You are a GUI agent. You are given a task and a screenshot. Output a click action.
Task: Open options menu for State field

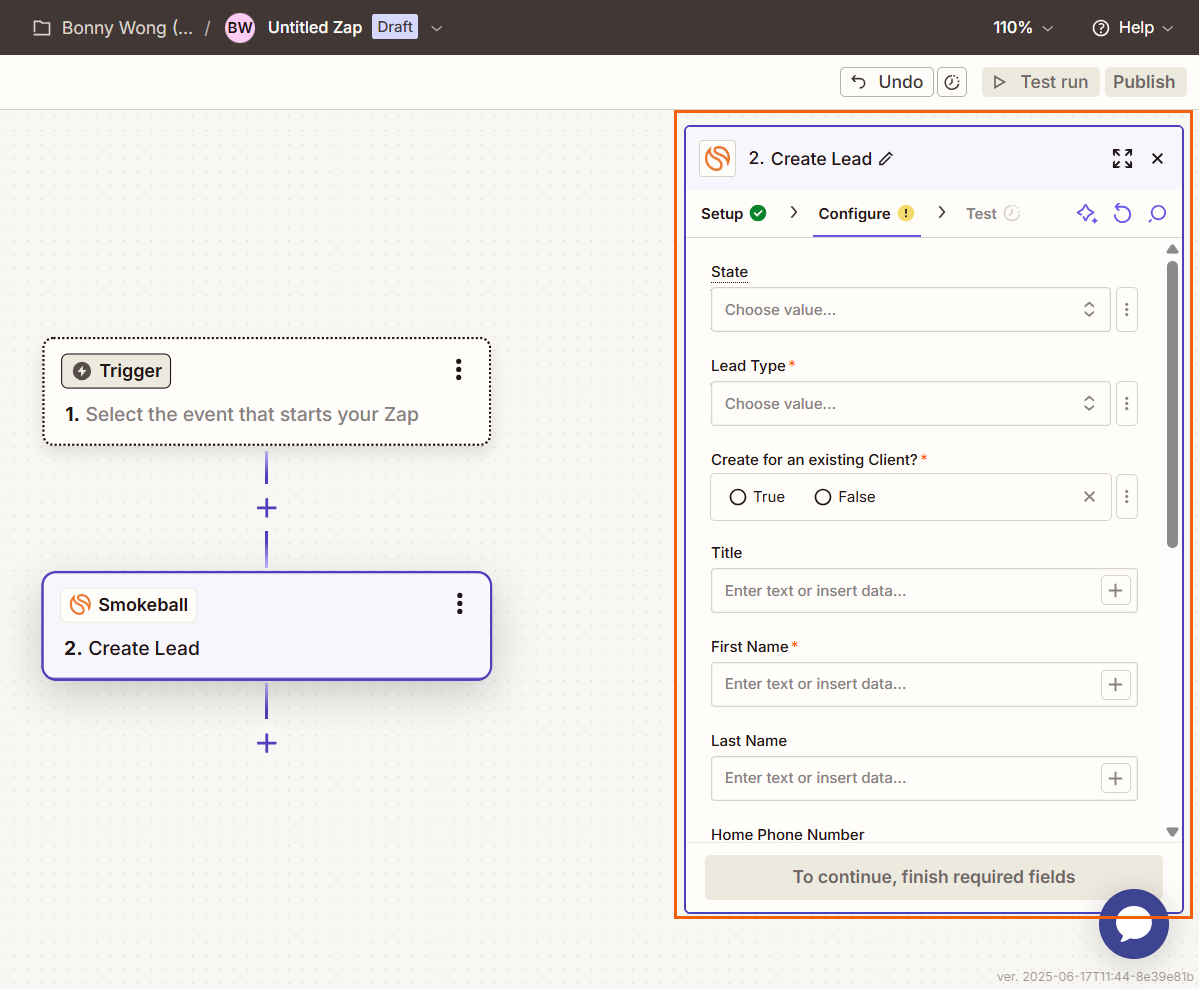point(1126,310)
